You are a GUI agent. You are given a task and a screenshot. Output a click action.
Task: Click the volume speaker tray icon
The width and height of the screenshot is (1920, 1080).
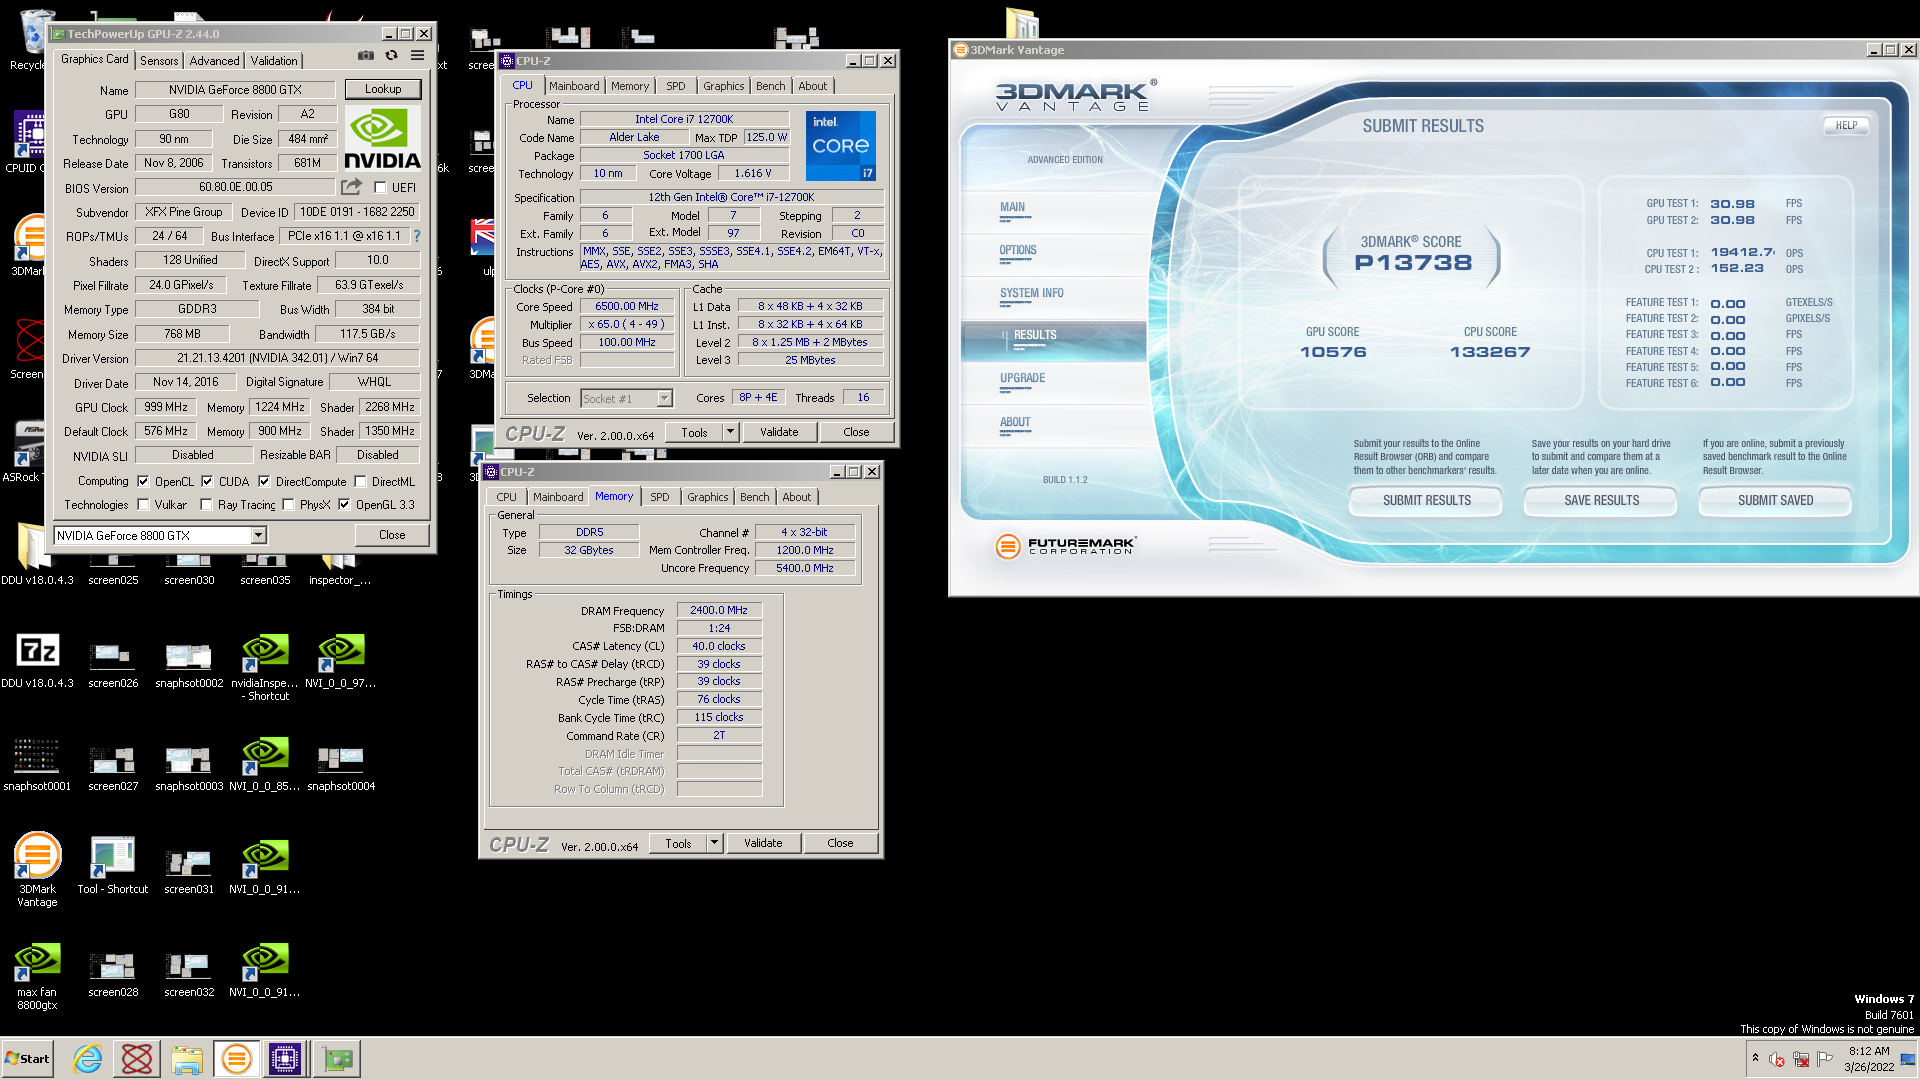point(1777,1059)
